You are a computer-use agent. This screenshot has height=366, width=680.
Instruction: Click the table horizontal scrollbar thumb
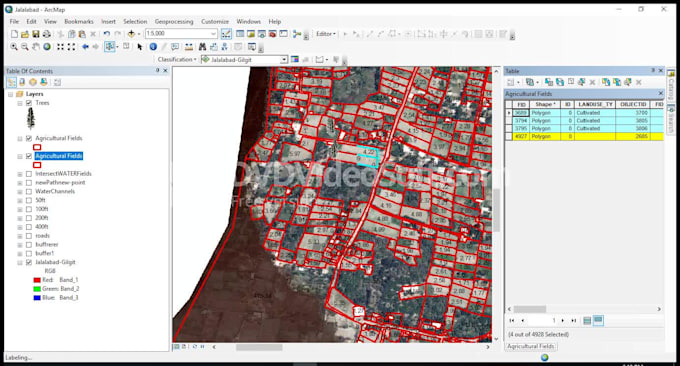530,309
